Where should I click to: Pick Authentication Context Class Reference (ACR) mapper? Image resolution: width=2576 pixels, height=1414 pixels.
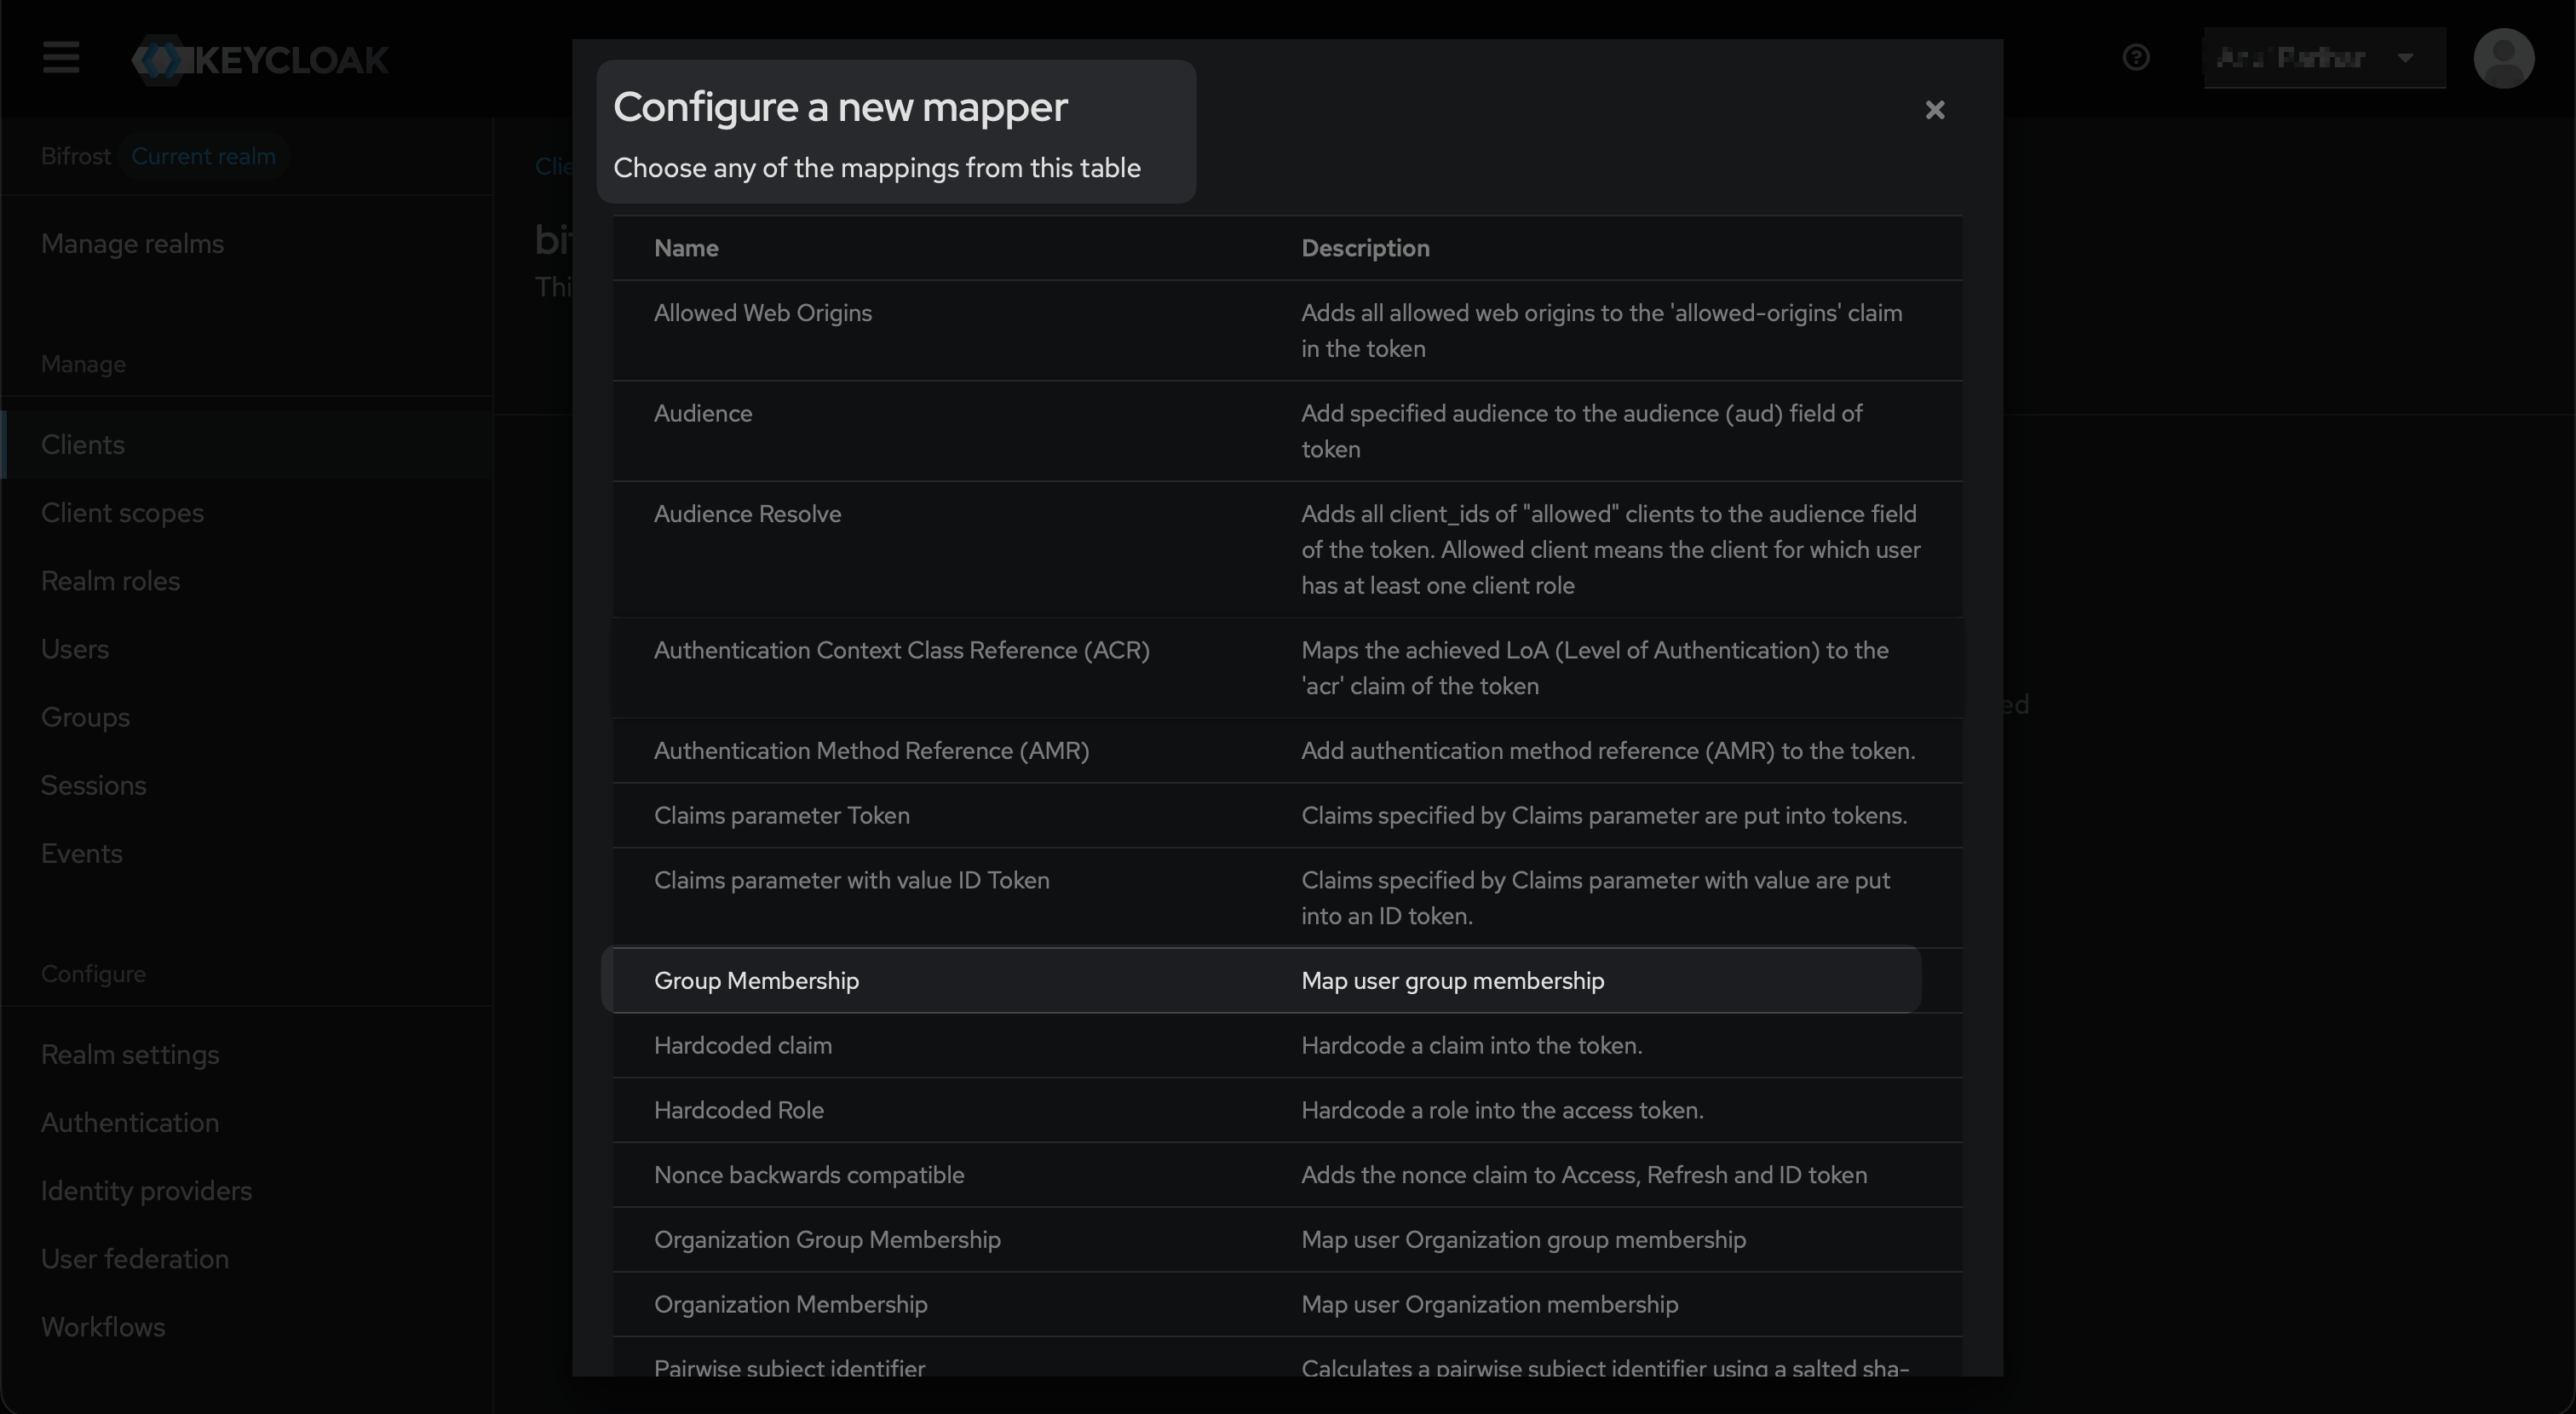point(1287,668)
